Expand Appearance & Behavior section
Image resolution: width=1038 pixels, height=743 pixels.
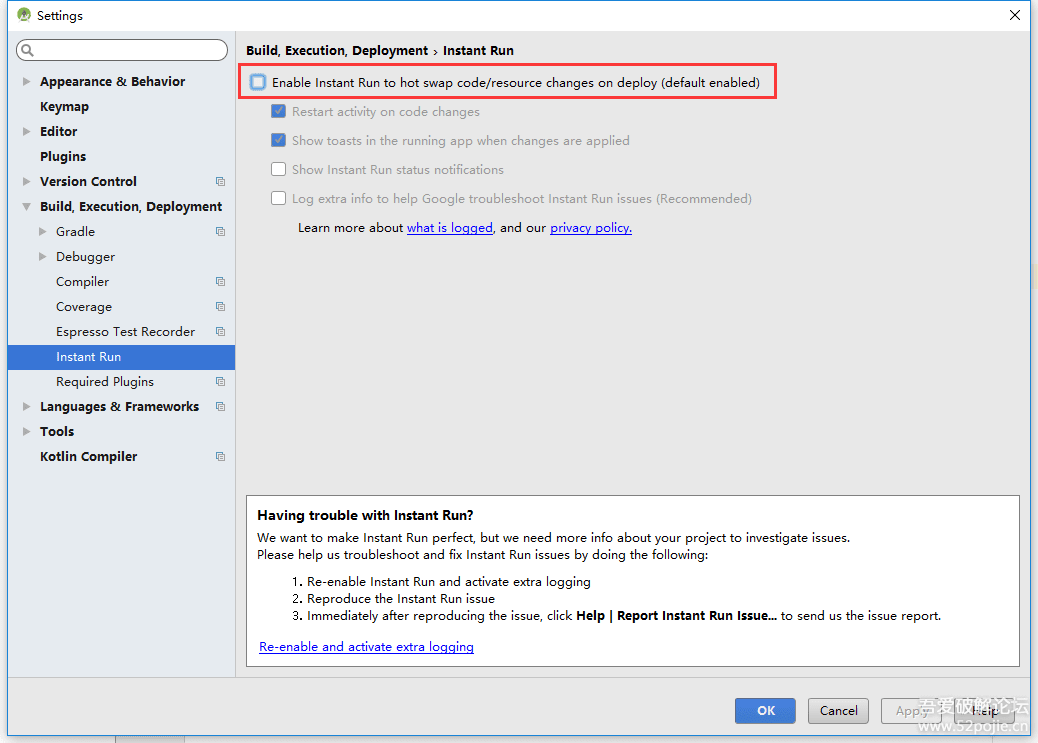26,81
